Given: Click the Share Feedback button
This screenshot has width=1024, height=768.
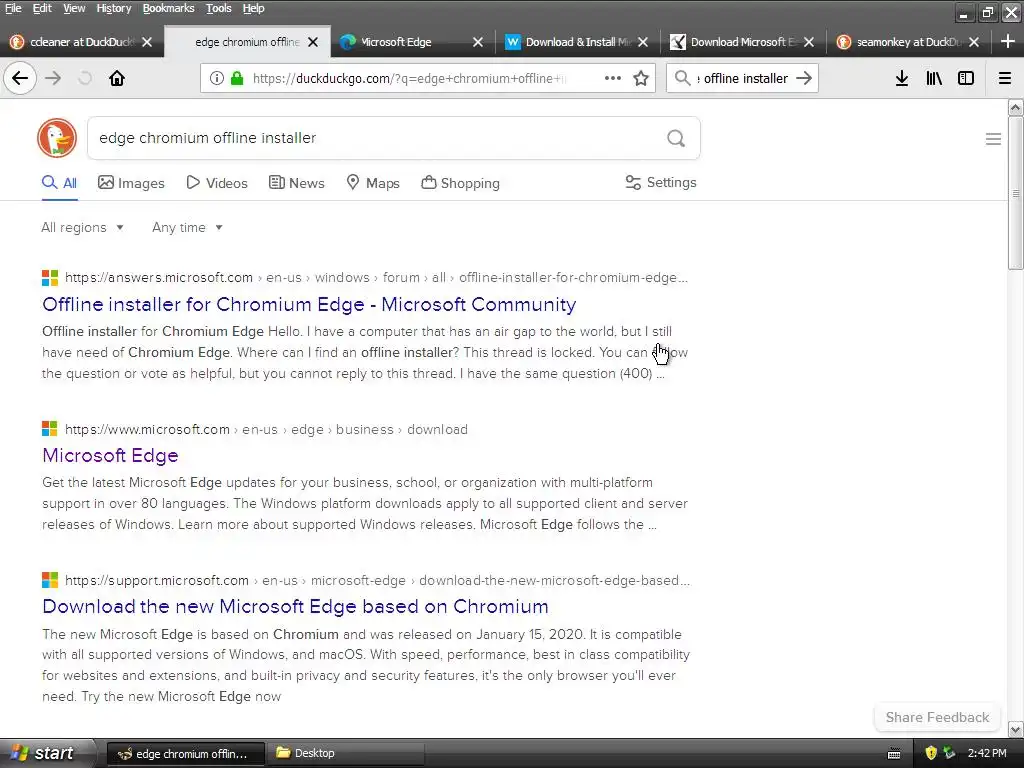Looking at the screenshot, I should [937, 717].
